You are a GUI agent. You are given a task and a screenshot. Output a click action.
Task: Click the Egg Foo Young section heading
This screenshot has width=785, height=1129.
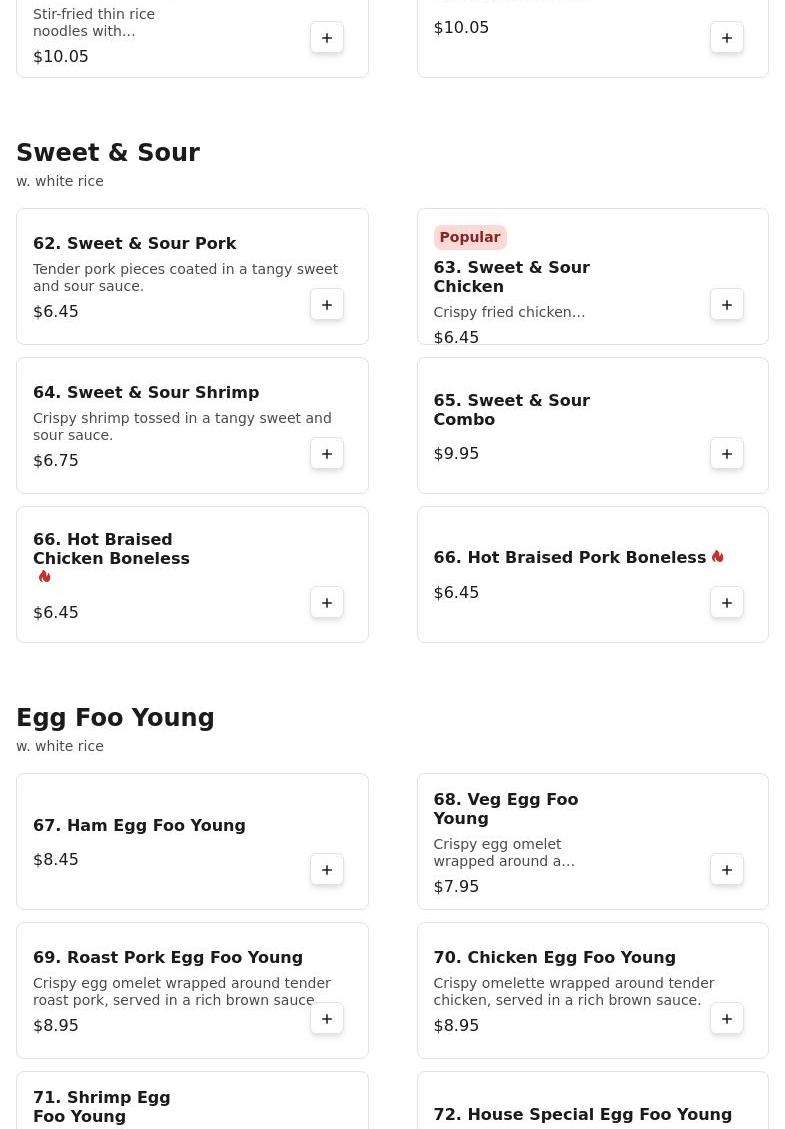click(x=115, y=718)
